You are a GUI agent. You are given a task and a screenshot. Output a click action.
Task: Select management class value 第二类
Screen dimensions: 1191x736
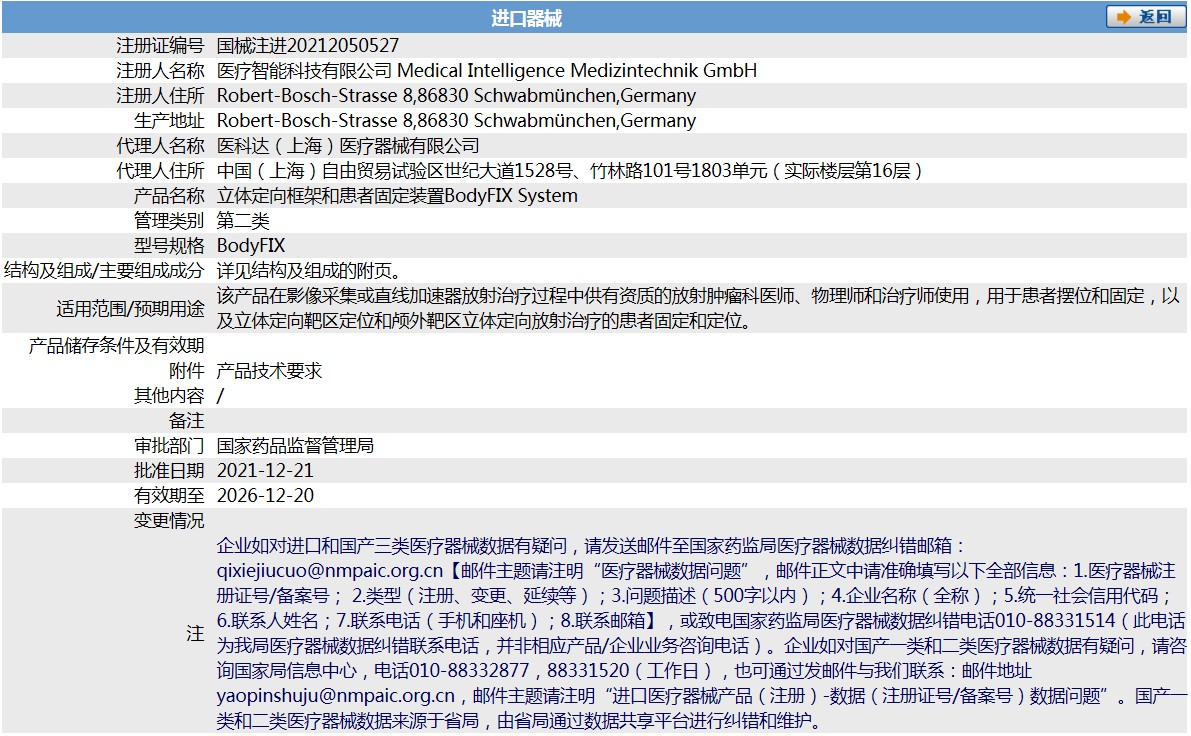coord(243,221)
